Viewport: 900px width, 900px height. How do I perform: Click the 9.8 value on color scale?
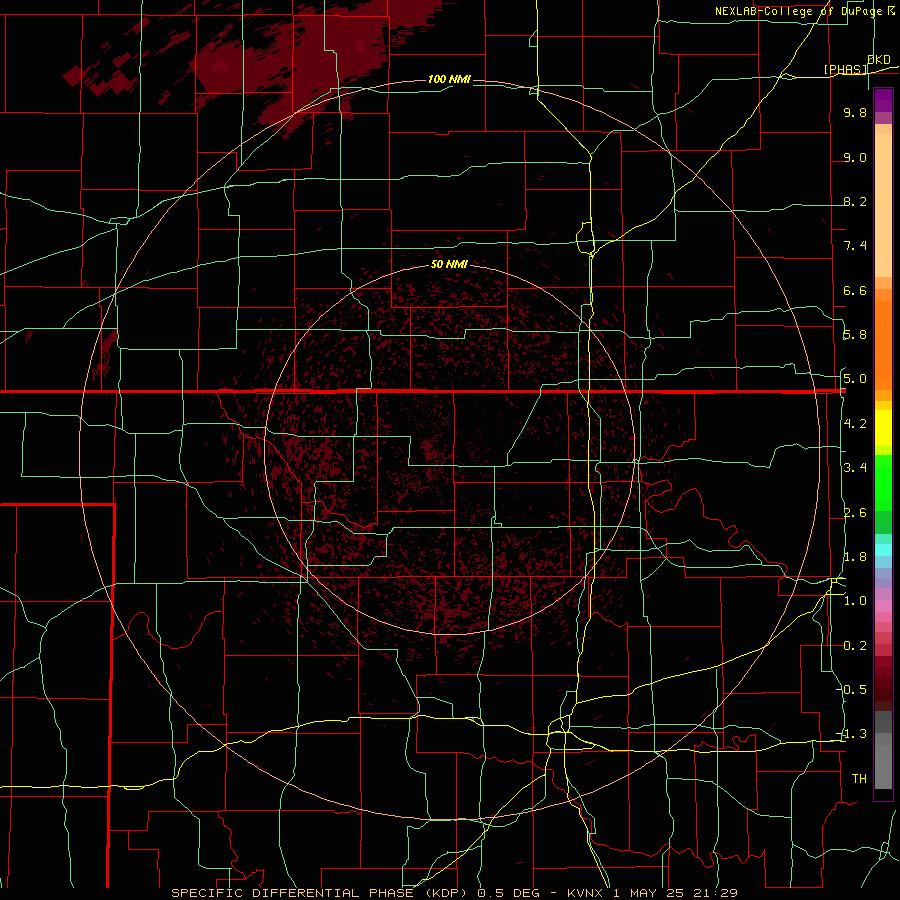click(855, 112)
